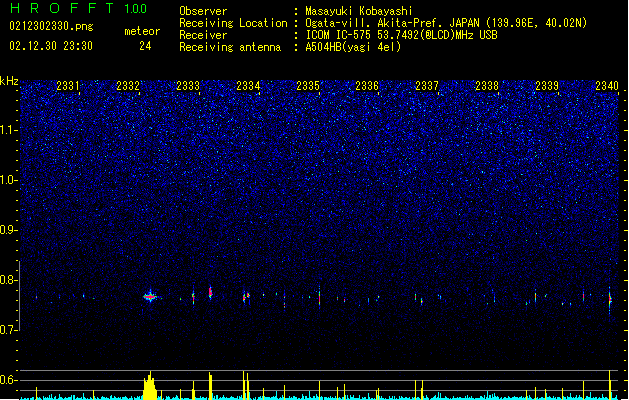Click the 2336 time marker
The height and width of the screenshot is (400, 629).
(367, 86)
